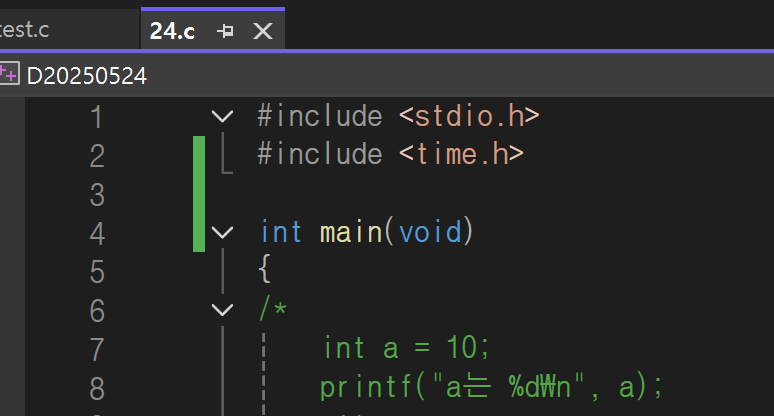Click the commented printf statement
Image resolution: width=774 pixels, height=416 pixels.
point(492,387)
